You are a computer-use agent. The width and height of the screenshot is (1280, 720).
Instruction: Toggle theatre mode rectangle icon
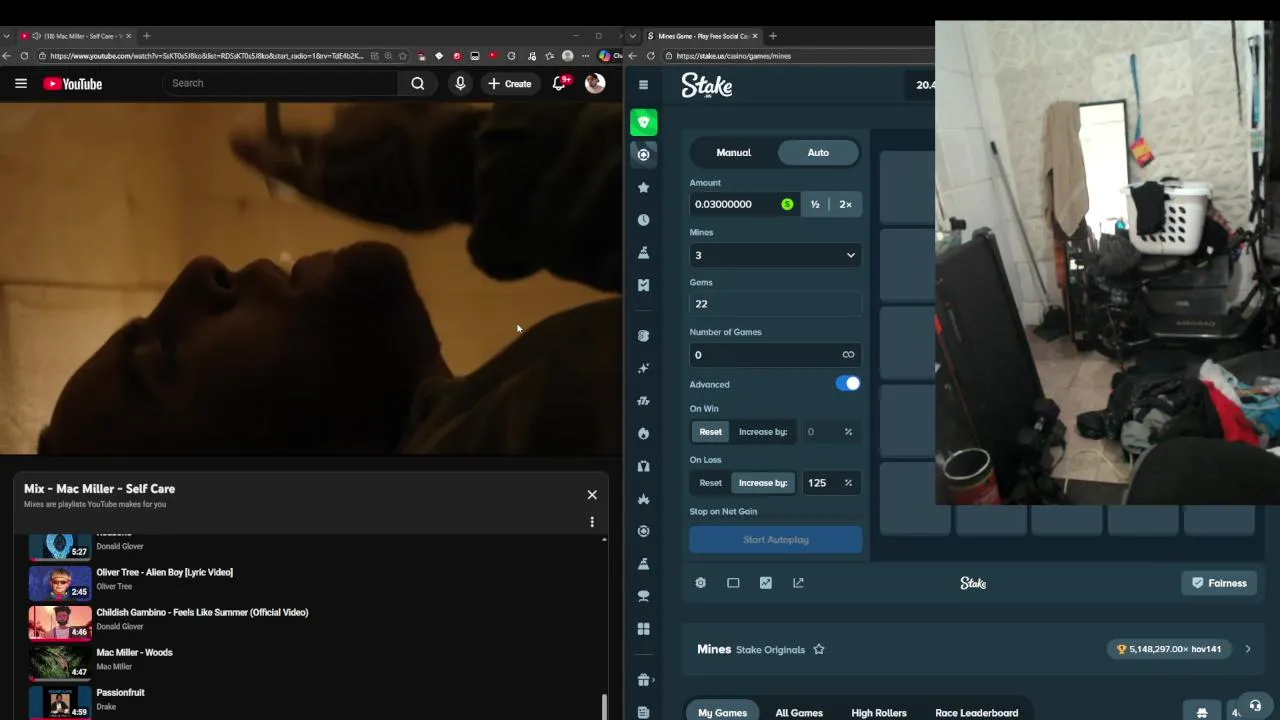tap(733, 583)
